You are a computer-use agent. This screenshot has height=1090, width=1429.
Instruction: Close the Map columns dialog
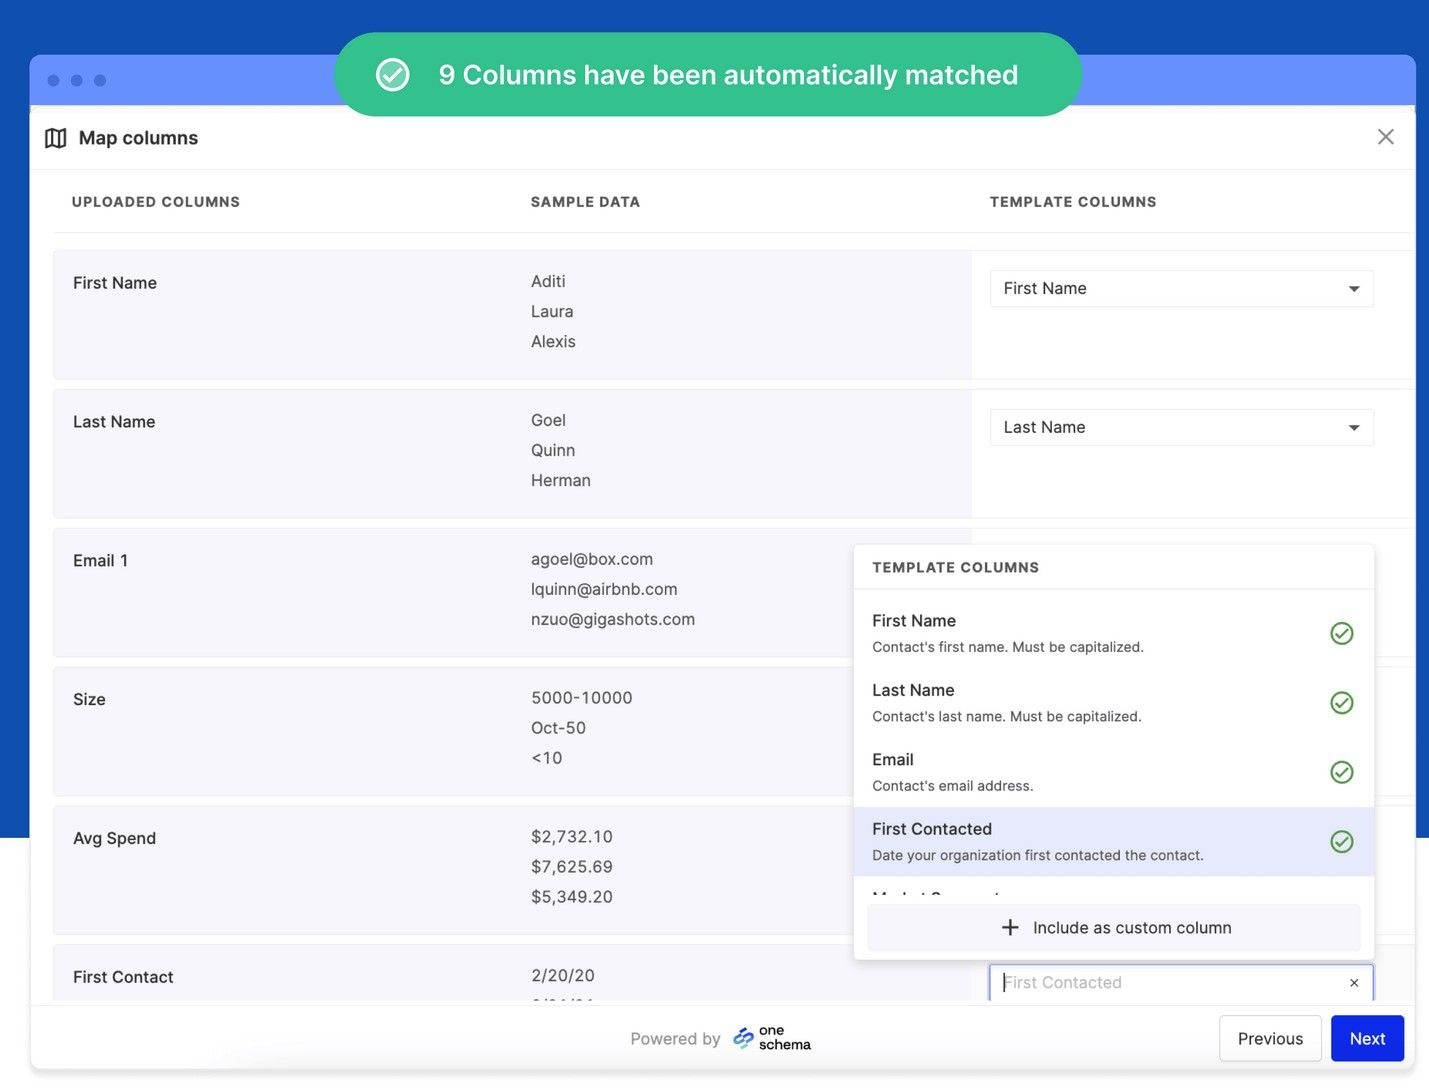(x=1385, y=137)
